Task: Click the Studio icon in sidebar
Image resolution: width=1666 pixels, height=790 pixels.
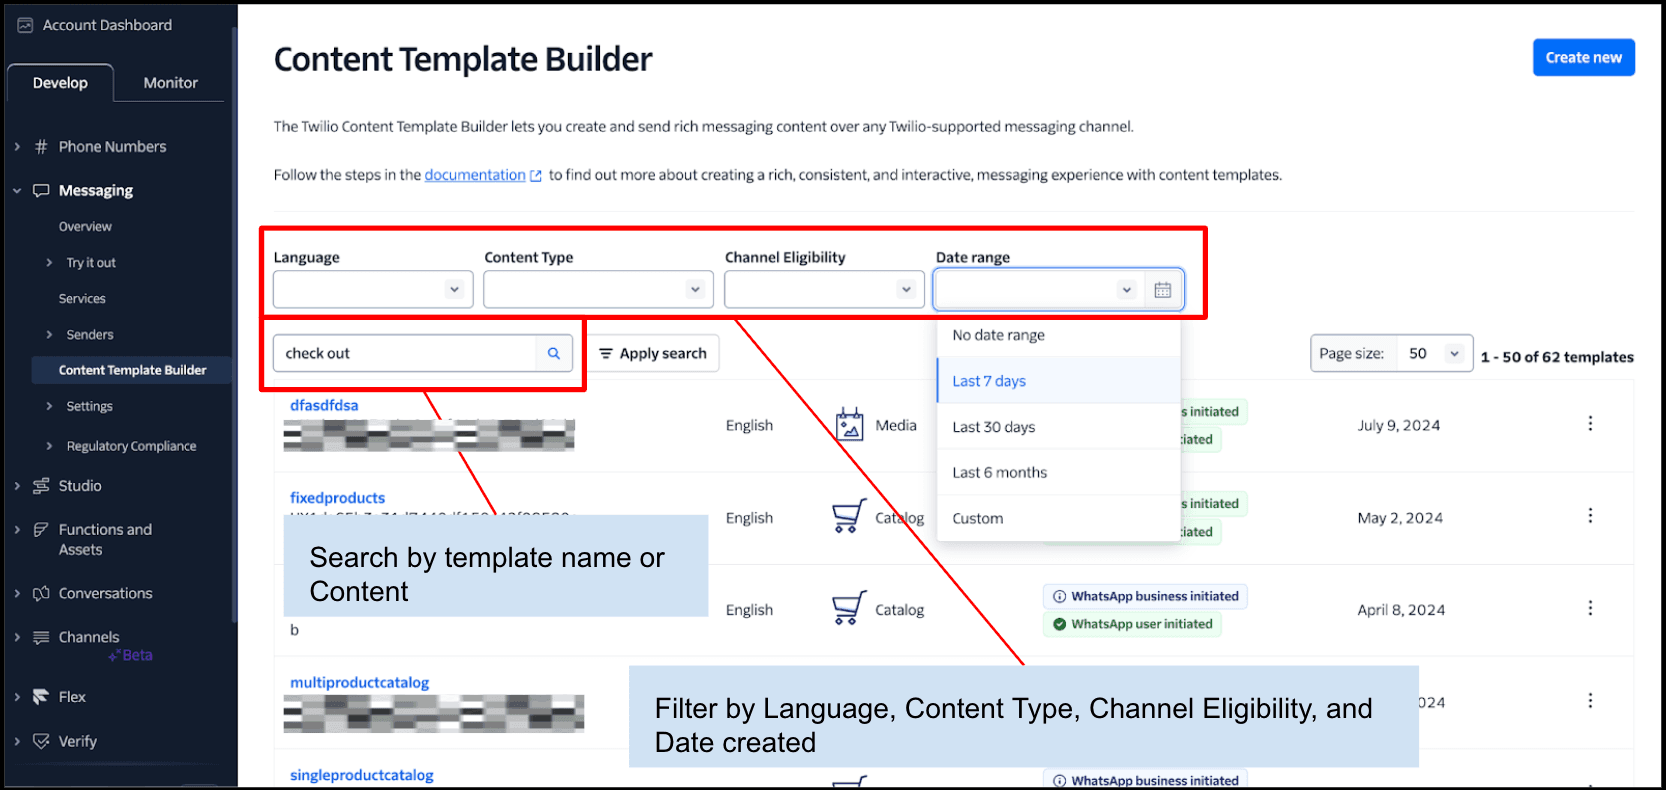Action: [x=41, y=486]
